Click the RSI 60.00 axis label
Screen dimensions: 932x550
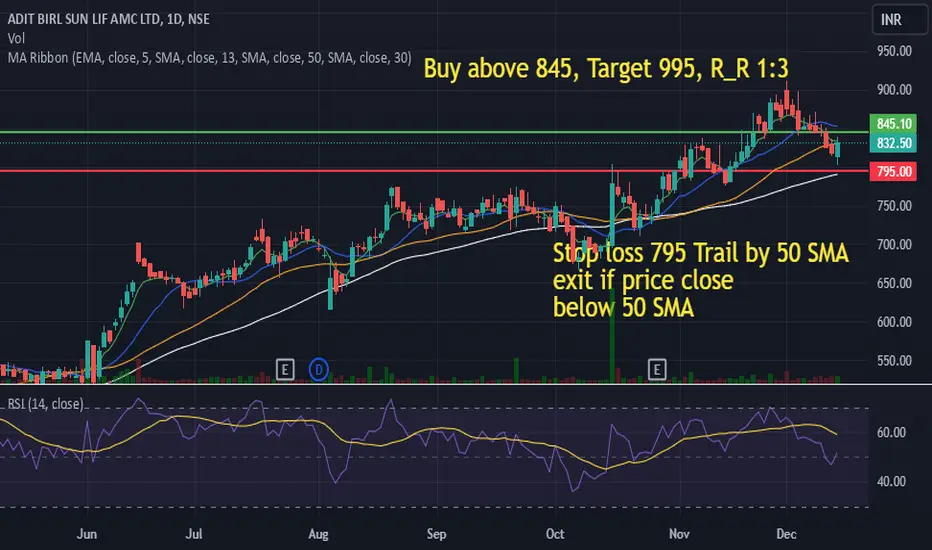coord(891,432)
